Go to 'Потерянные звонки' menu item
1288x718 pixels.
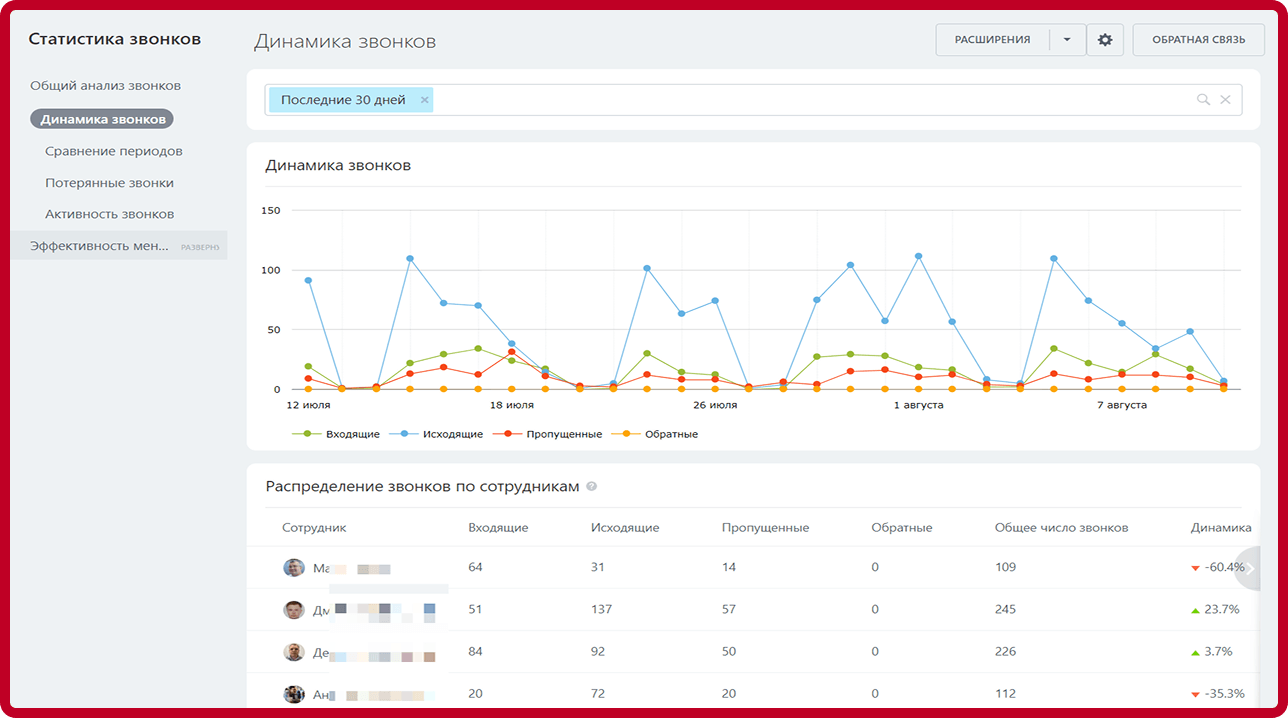109,183
